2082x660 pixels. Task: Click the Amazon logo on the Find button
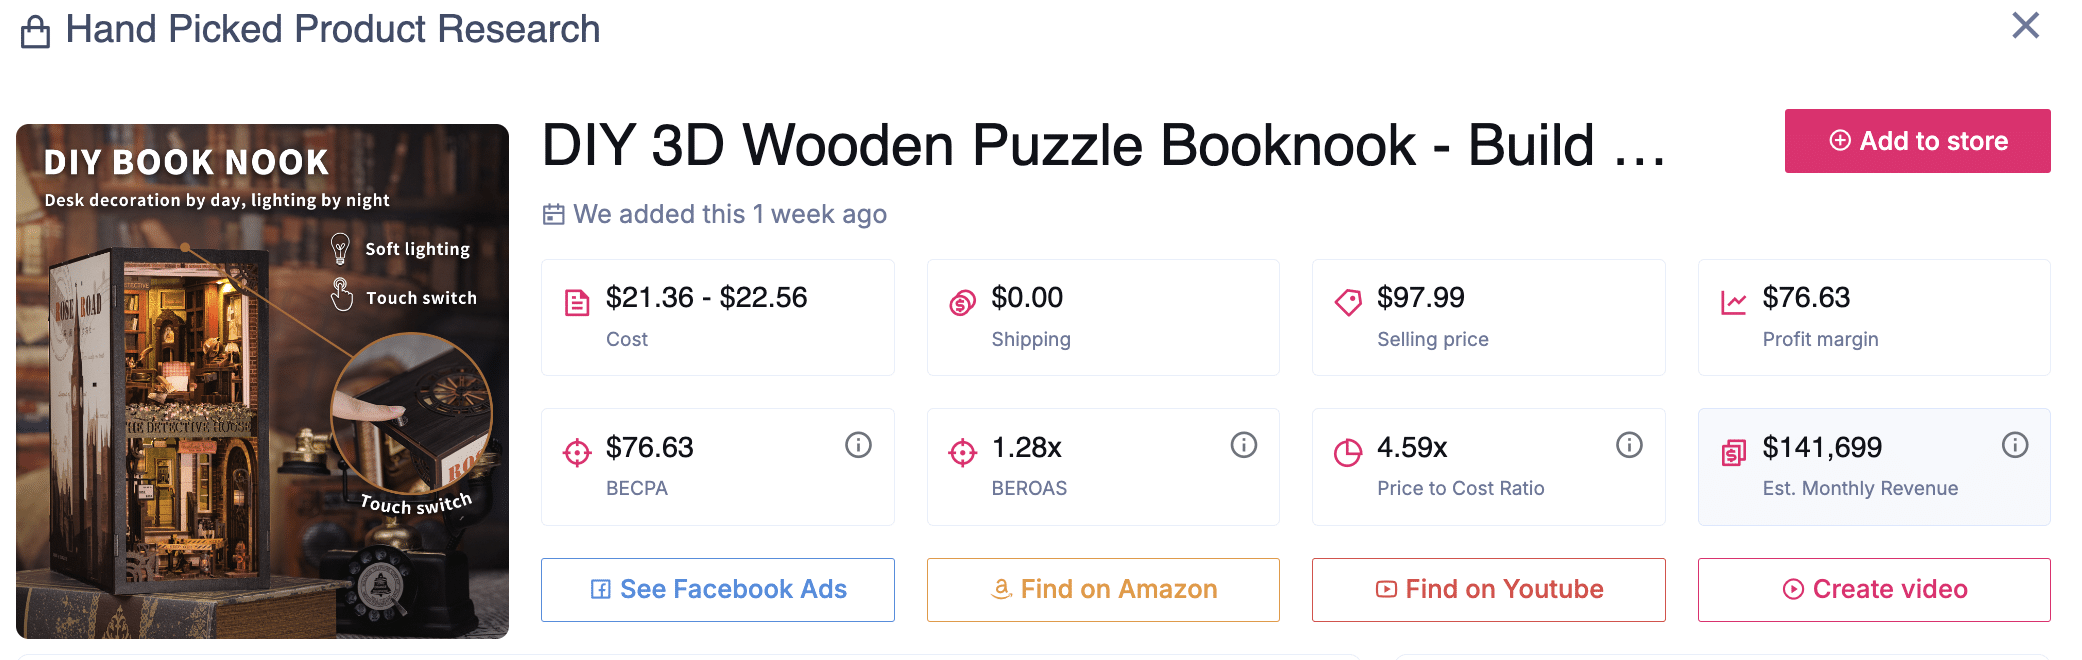click(x=1001, y=589)
